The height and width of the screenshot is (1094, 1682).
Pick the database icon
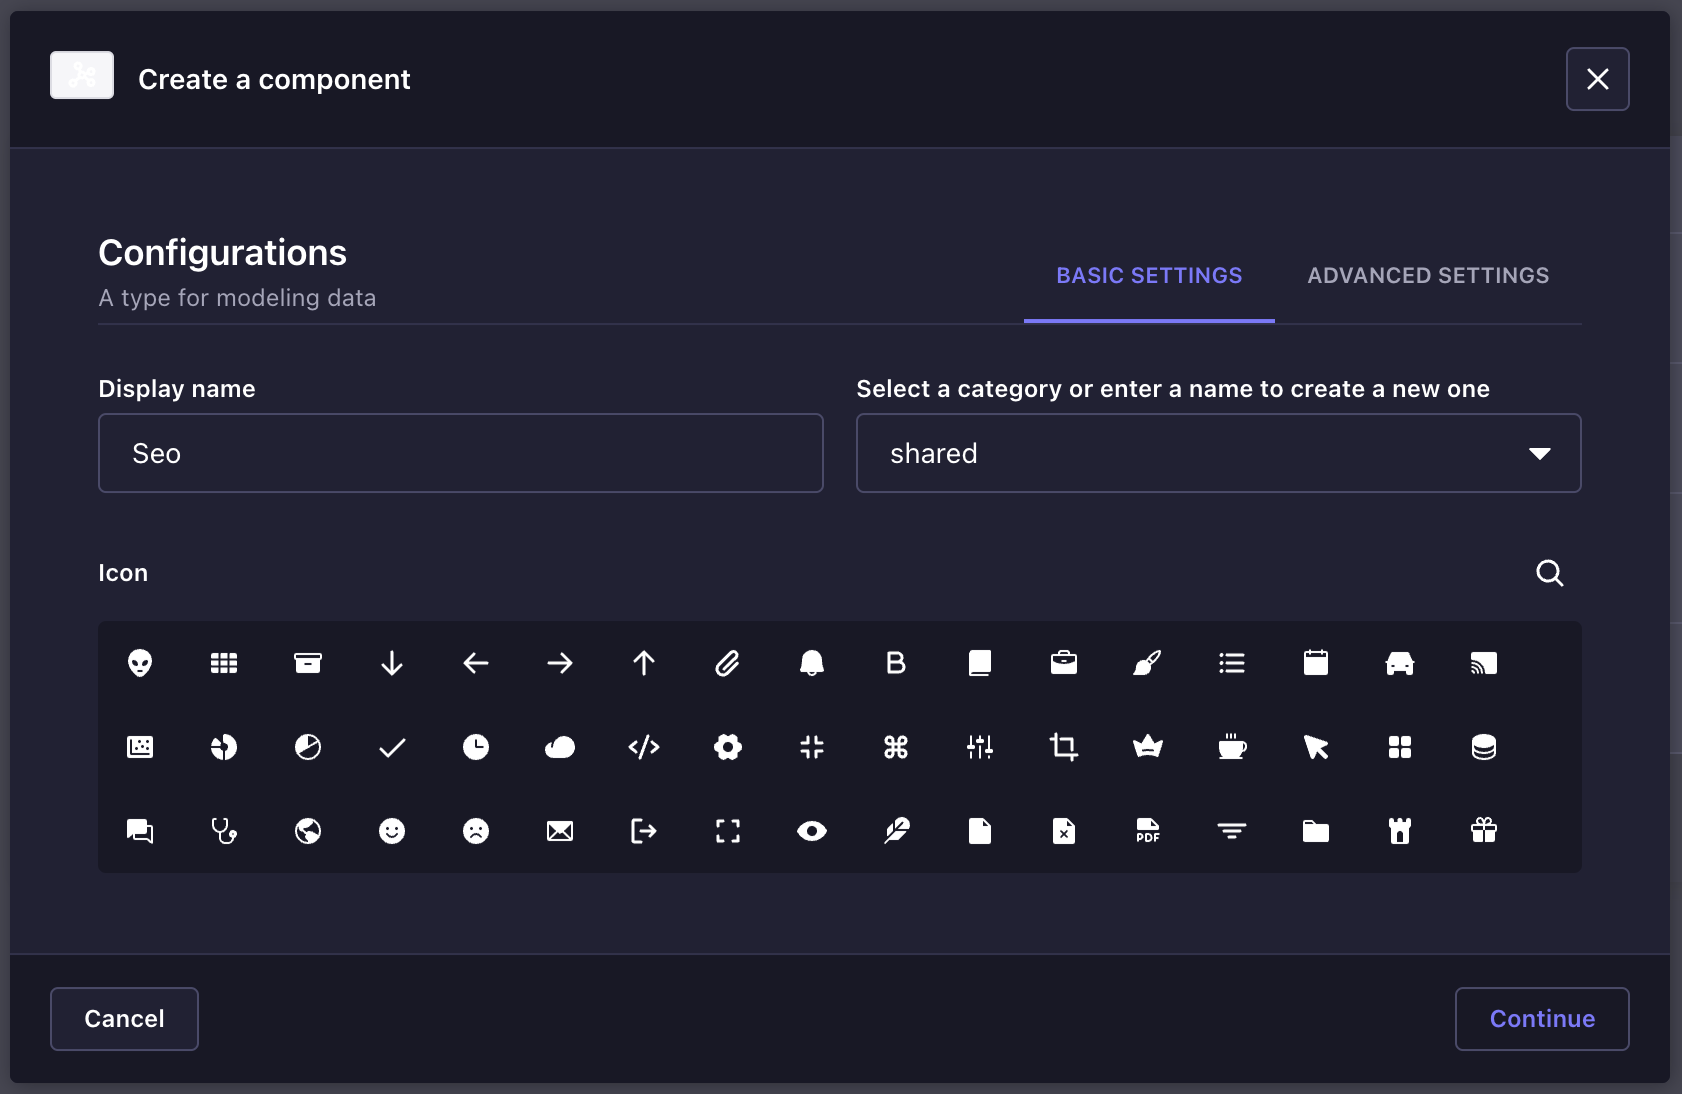(x=1485, y=747)
